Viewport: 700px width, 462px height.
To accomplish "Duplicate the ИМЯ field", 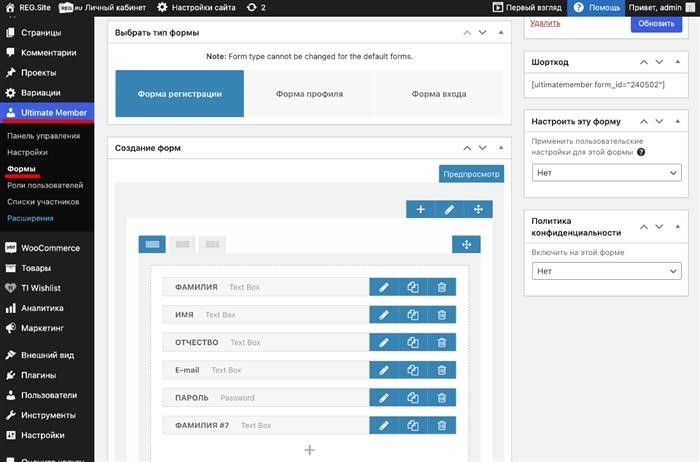I will [x=412, y=315].
